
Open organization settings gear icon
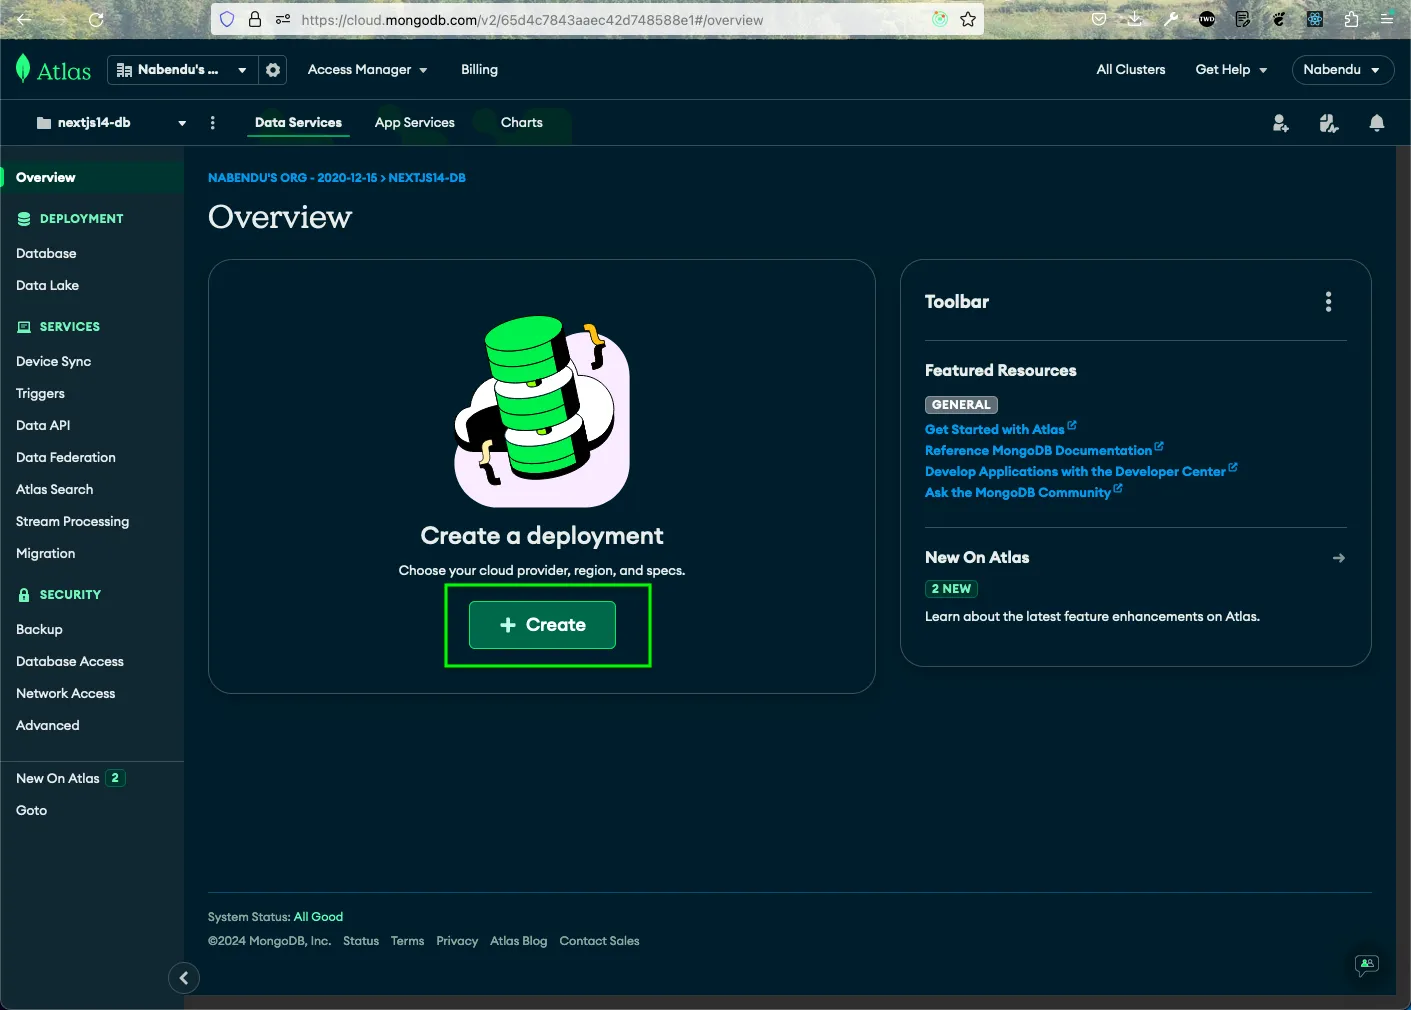[273, 70]
